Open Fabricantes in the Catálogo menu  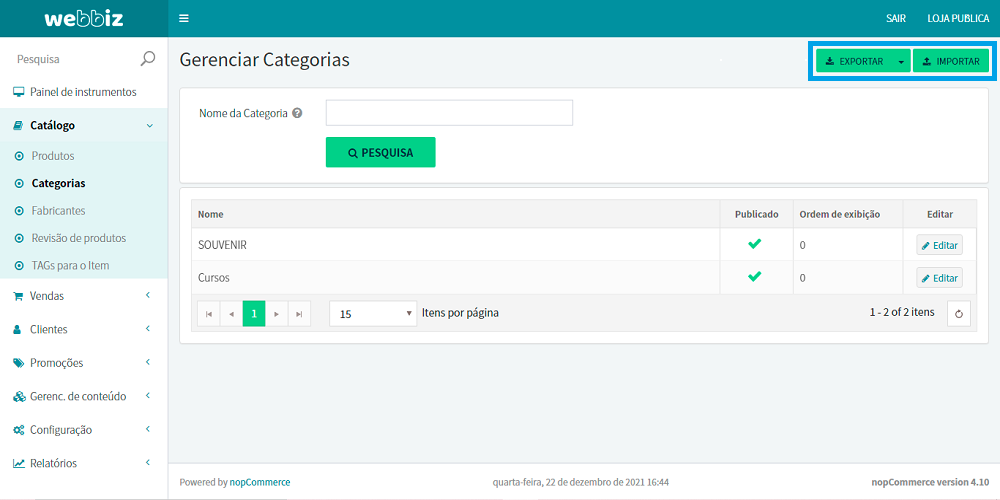pos(58,211)
